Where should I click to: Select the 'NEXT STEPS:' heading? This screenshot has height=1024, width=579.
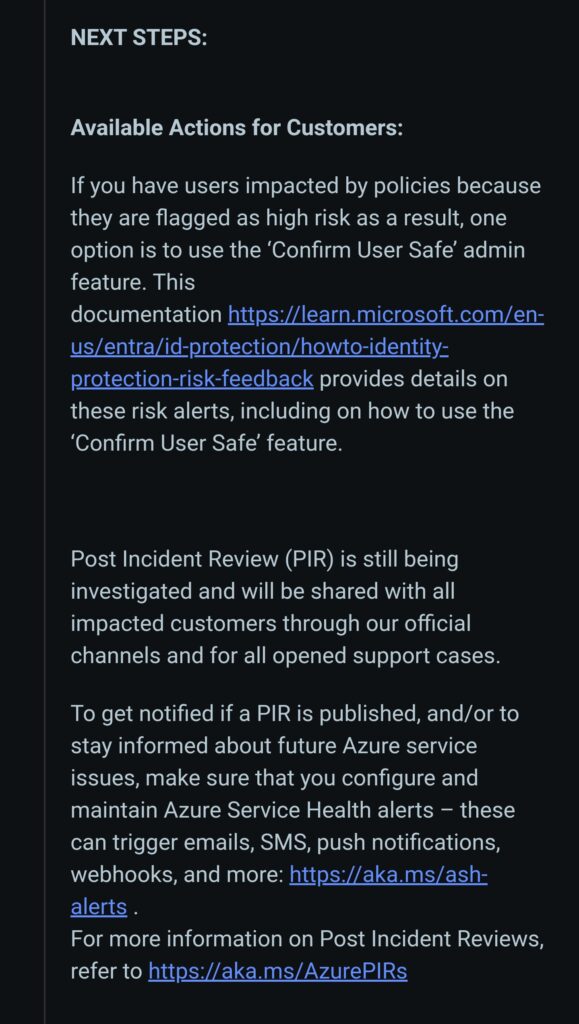click(138, 38)
